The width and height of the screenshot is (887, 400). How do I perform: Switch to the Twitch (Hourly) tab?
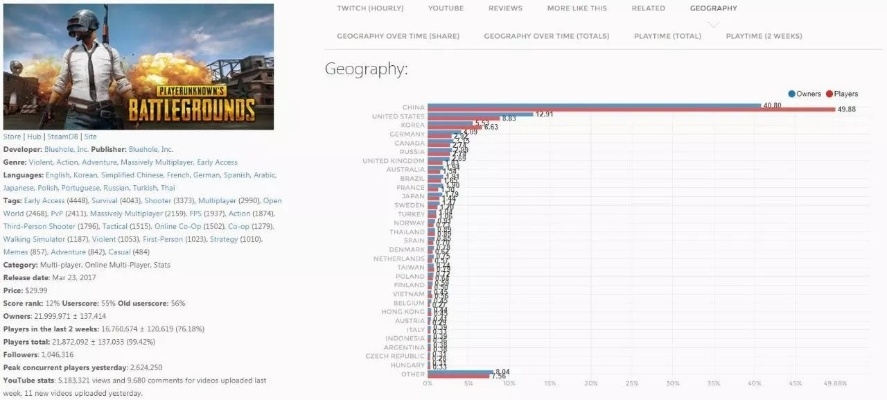369,8
